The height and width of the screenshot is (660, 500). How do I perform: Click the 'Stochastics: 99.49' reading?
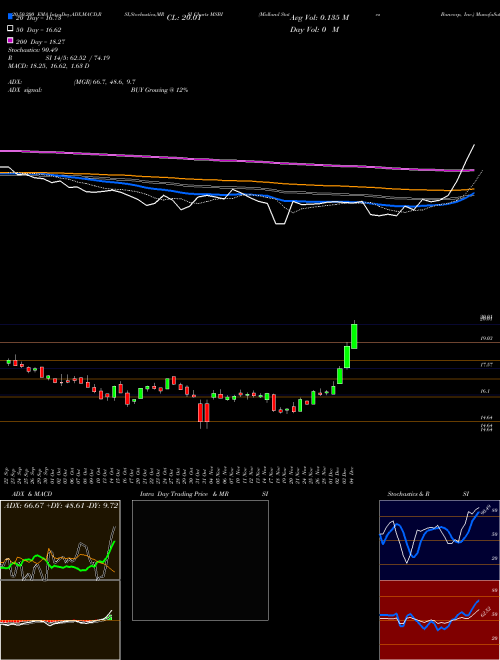click(x=33, y=50)
